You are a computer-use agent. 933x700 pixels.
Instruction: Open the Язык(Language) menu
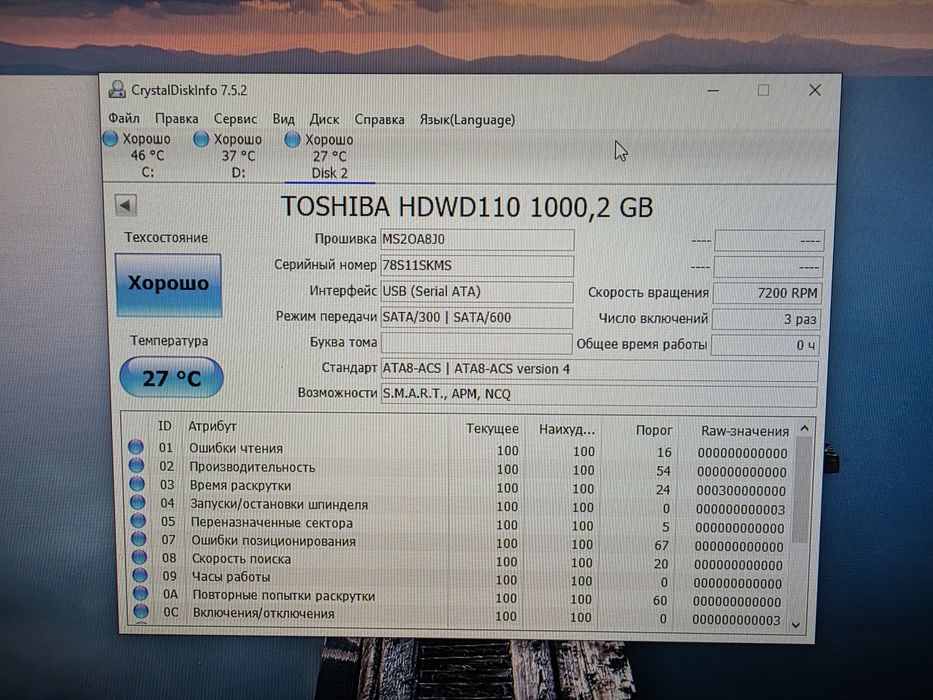click(467, 120)
